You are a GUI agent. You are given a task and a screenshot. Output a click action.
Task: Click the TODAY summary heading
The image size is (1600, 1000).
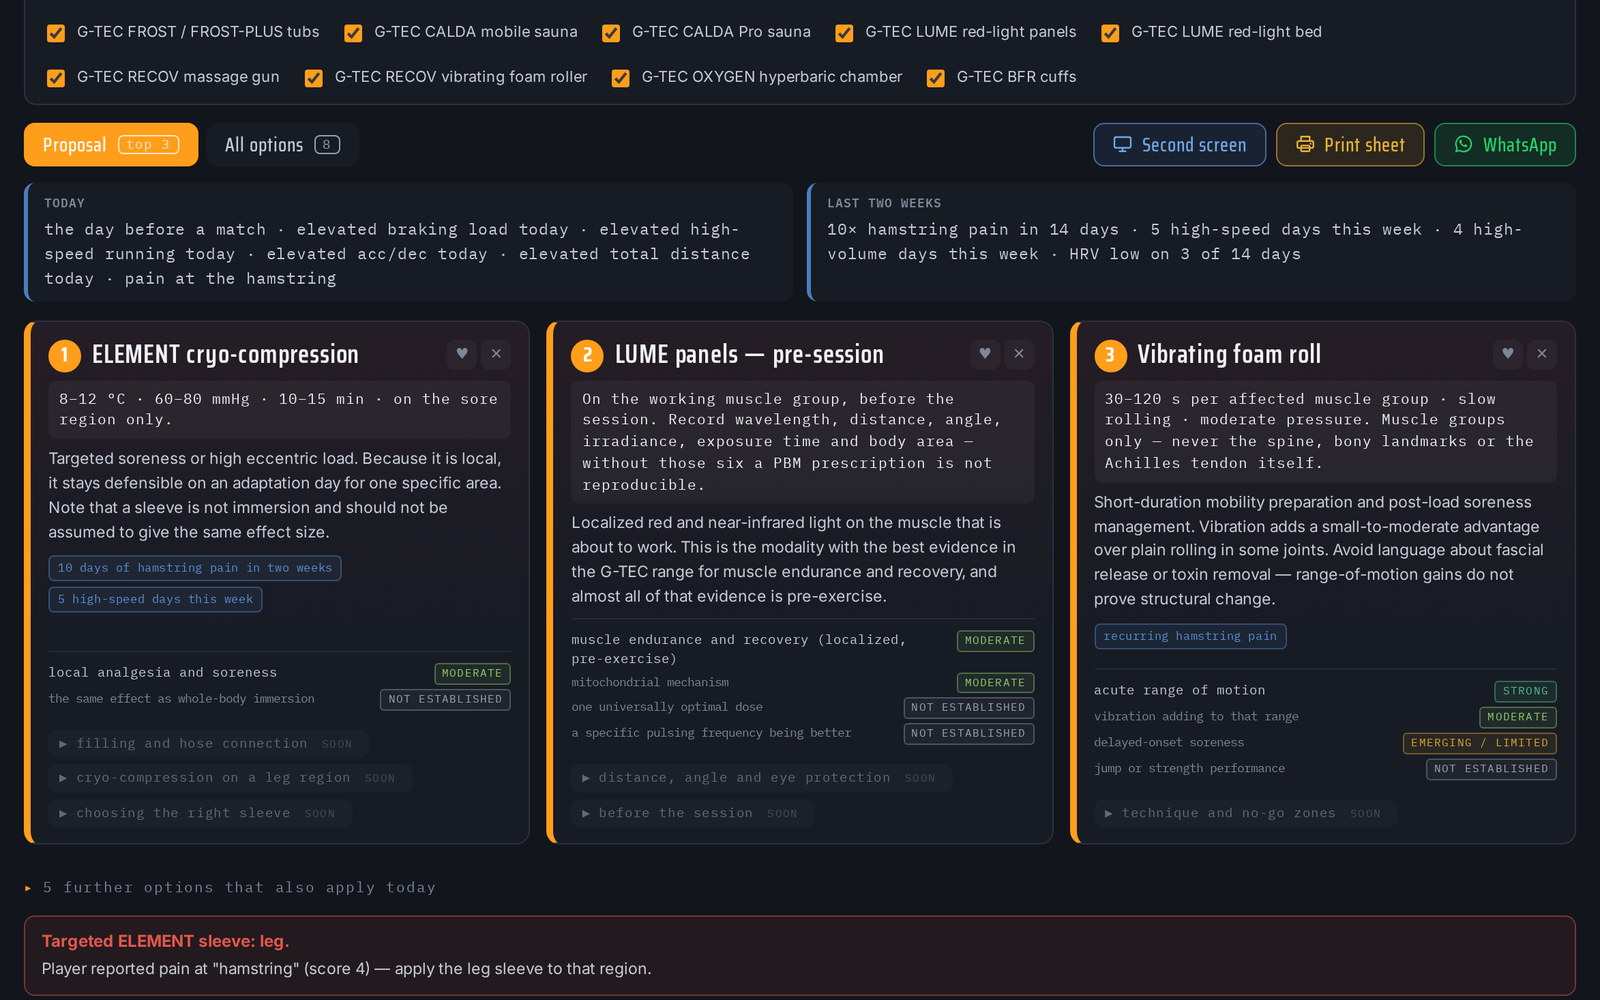coord(64,203)
